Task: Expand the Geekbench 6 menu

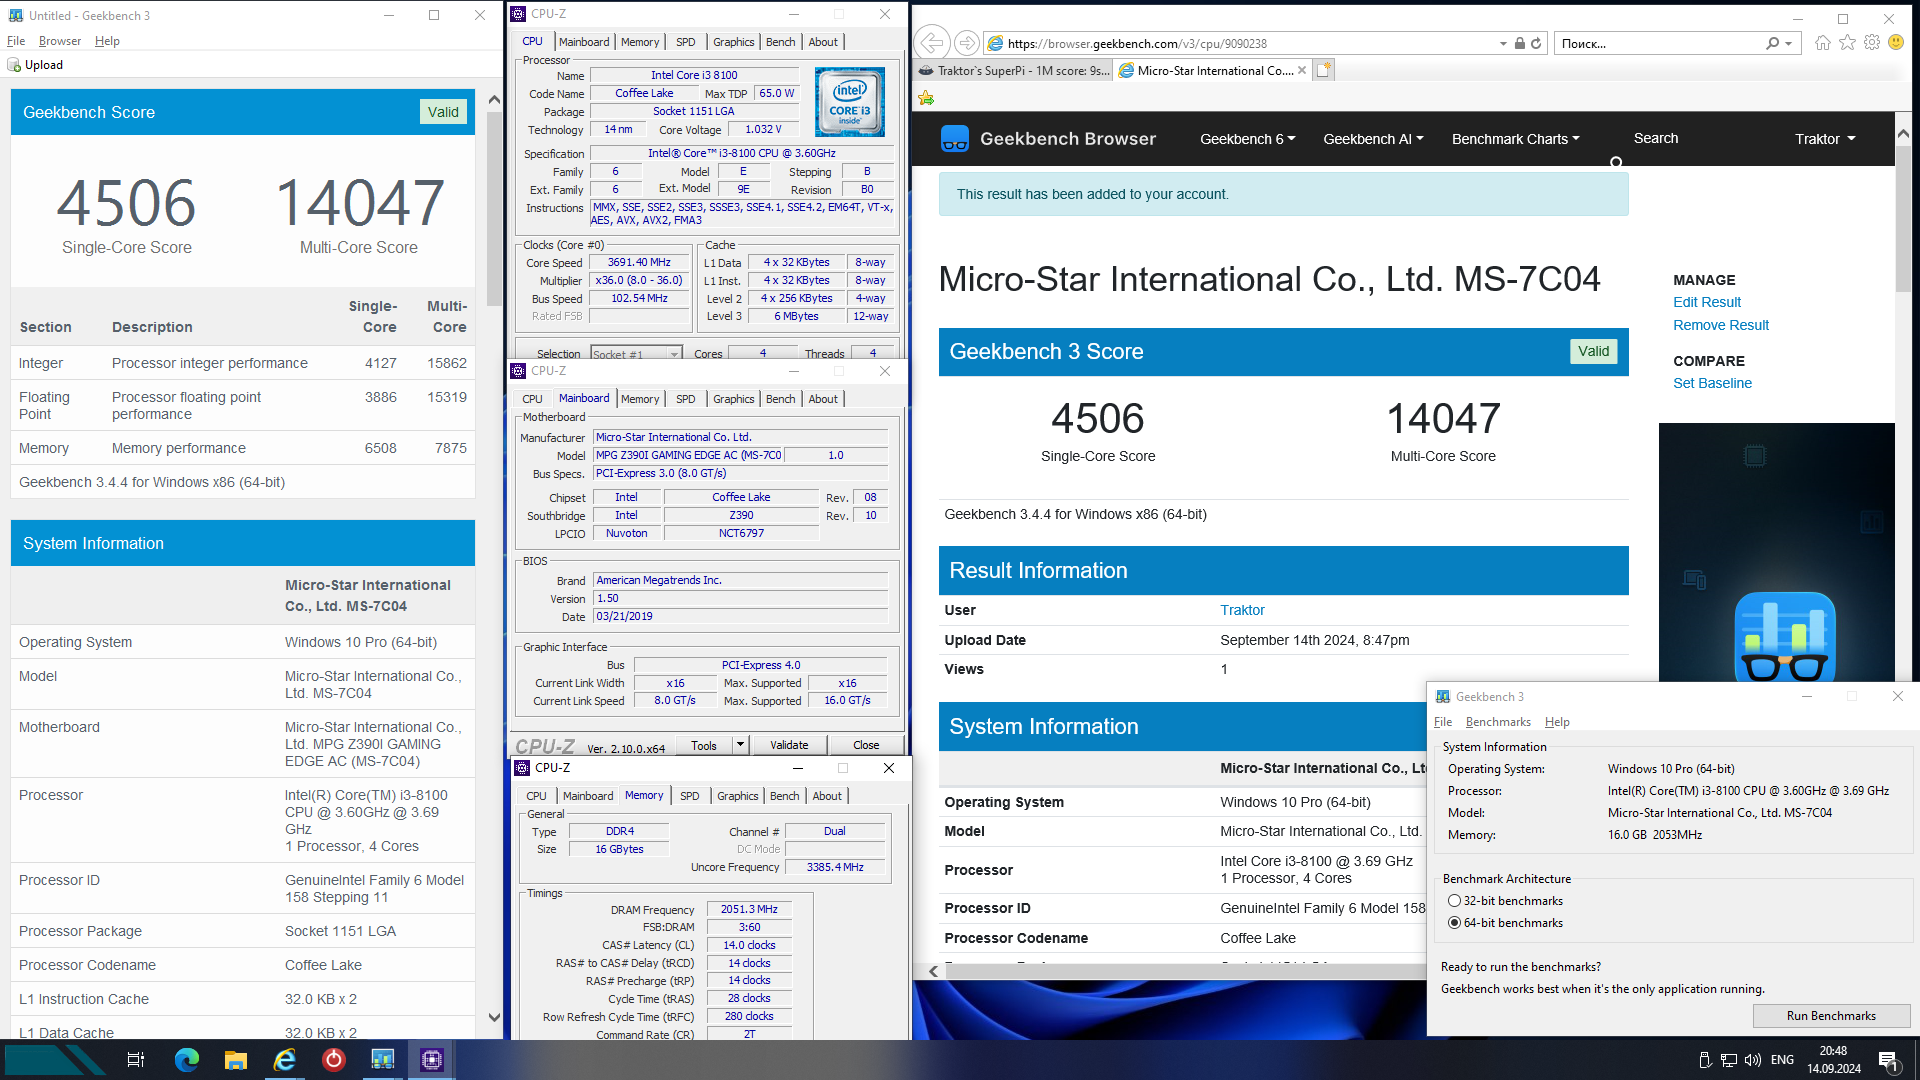Action: tap(1247, 139)
